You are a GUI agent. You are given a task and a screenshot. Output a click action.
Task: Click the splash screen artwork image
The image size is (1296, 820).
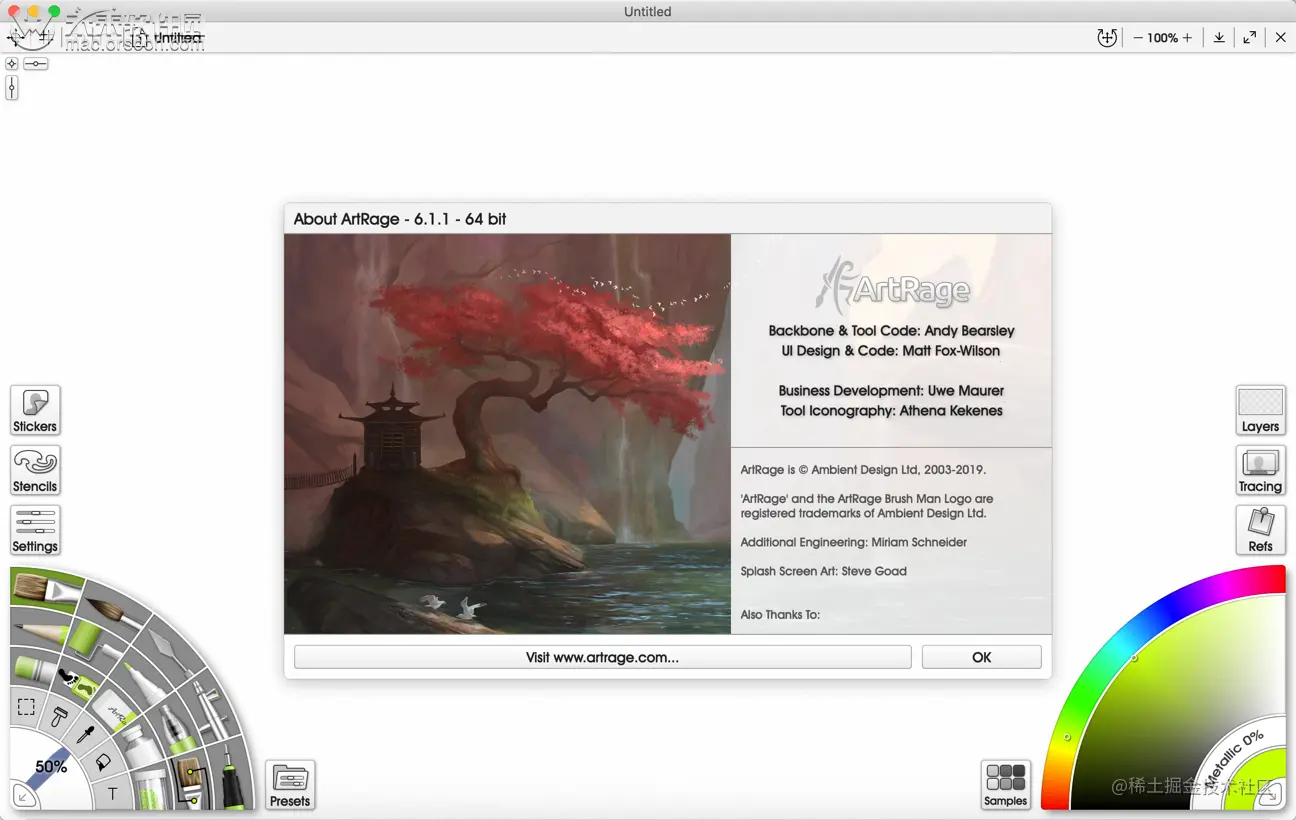coord(507,434)
